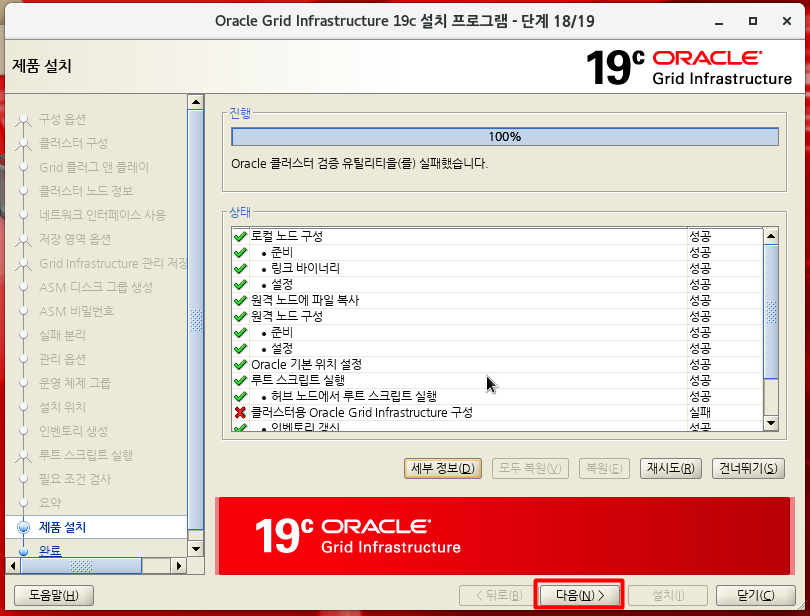Click status list scroll up arrow
The width and height of the screenshot is (810, 616).
[771, 236]
